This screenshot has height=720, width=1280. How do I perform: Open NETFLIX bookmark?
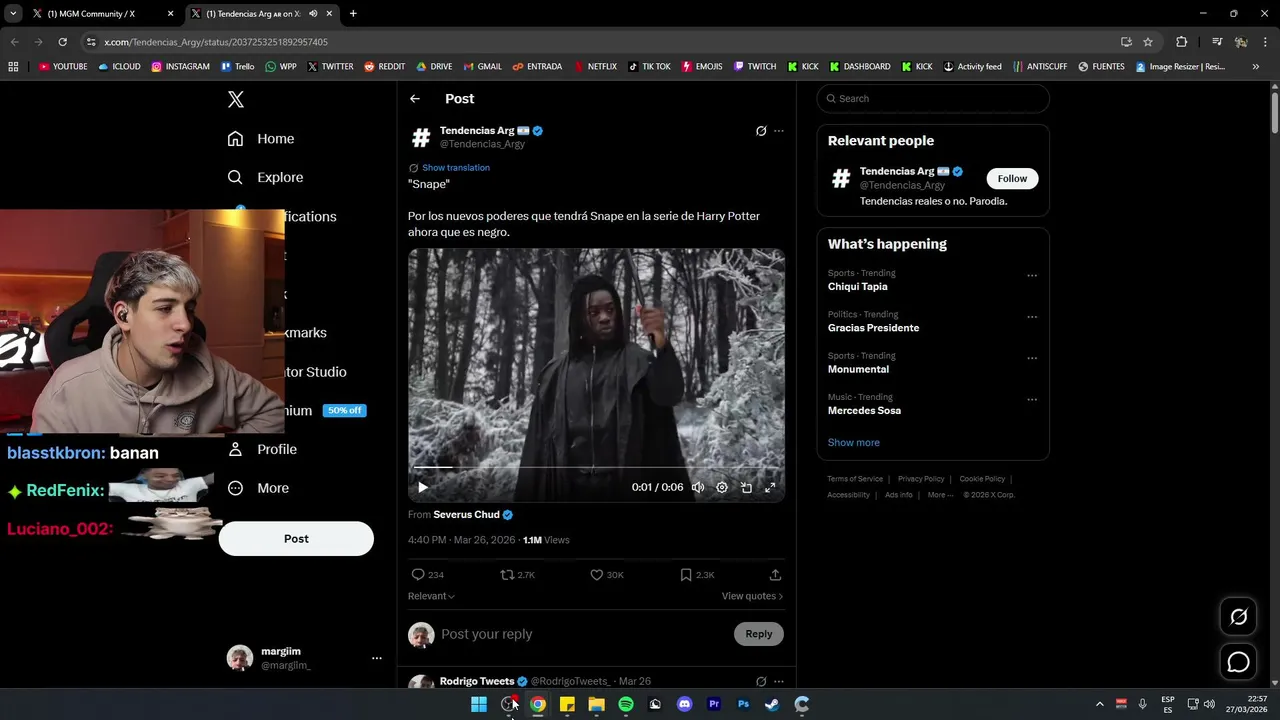pos(595,67)
